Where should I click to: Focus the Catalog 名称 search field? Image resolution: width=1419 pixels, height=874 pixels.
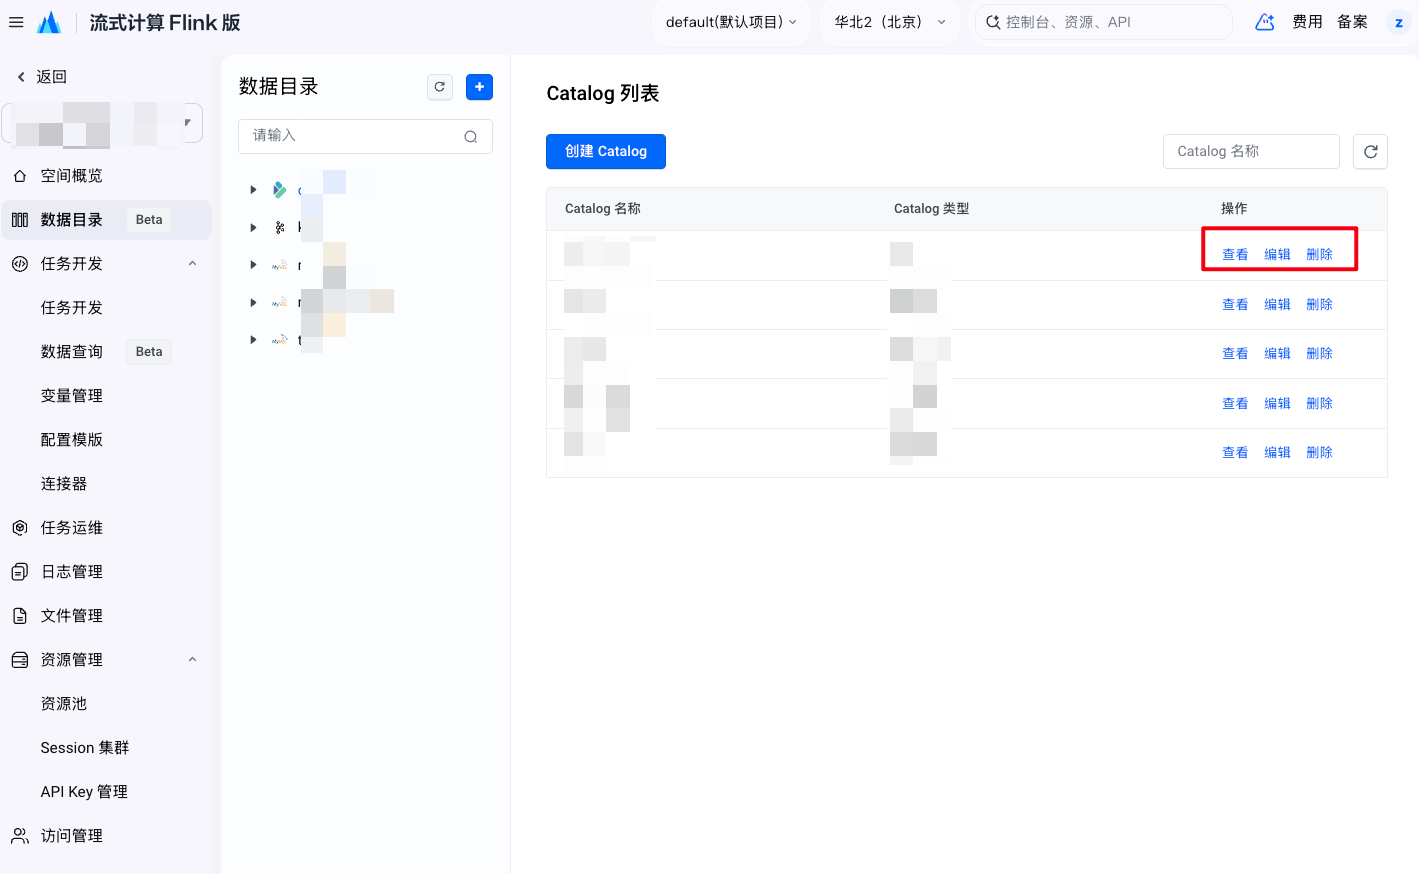1251,151
